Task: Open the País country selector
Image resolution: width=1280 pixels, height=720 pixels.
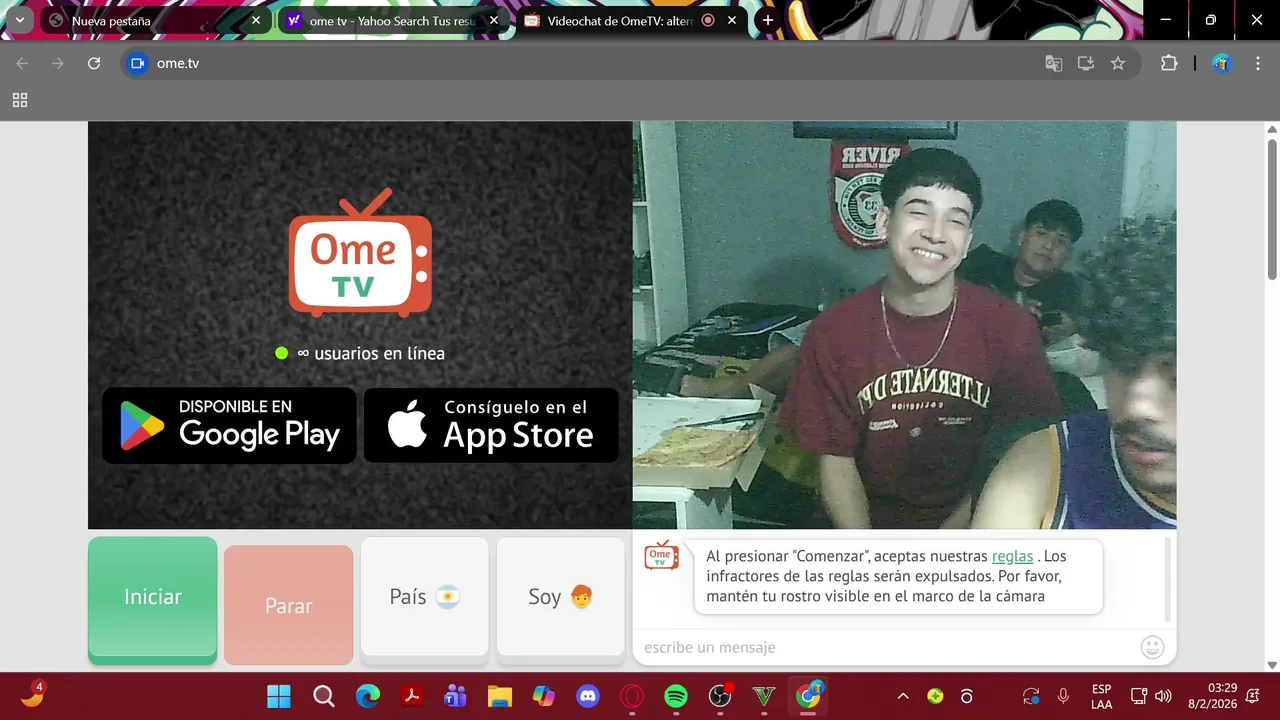Action: [425, 600]
